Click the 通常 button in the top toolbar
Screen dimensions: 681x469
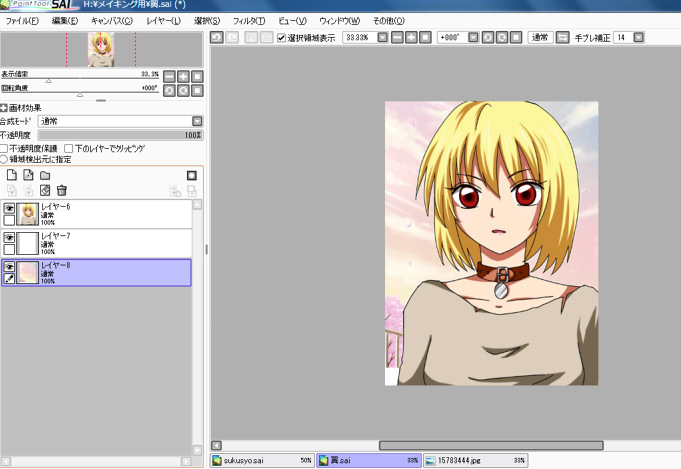(540, 37)
